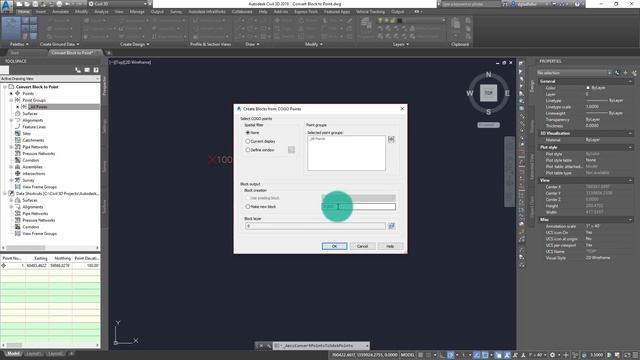Image resolution: width=640 pixels, height=360 pixels.
Task: Click the Surfaces icon under Convert Block to Point
Action: tap(18, 113)
